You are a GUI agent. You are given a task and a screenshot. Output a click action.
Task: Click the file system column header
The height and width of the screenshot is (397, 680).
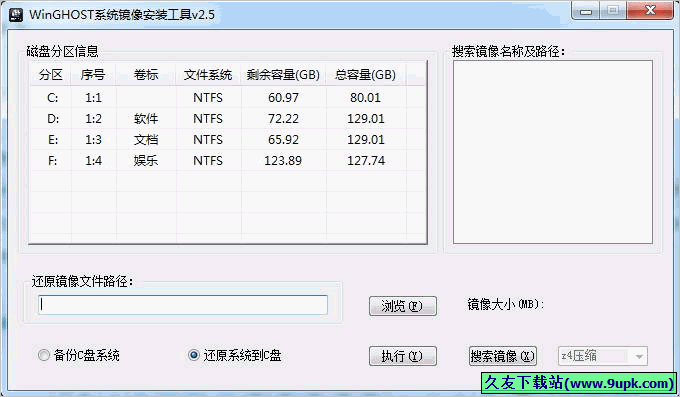[208, 75]
